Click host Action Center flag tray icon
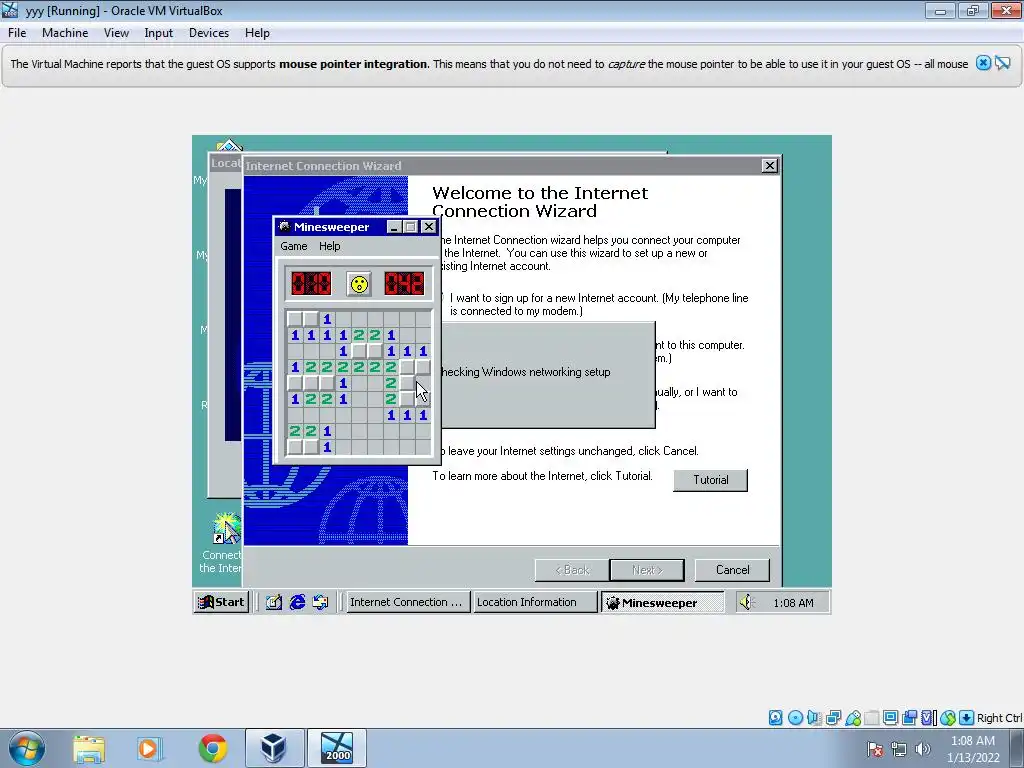This screenshot has height=768, width=1024. (x=875, y=749)
